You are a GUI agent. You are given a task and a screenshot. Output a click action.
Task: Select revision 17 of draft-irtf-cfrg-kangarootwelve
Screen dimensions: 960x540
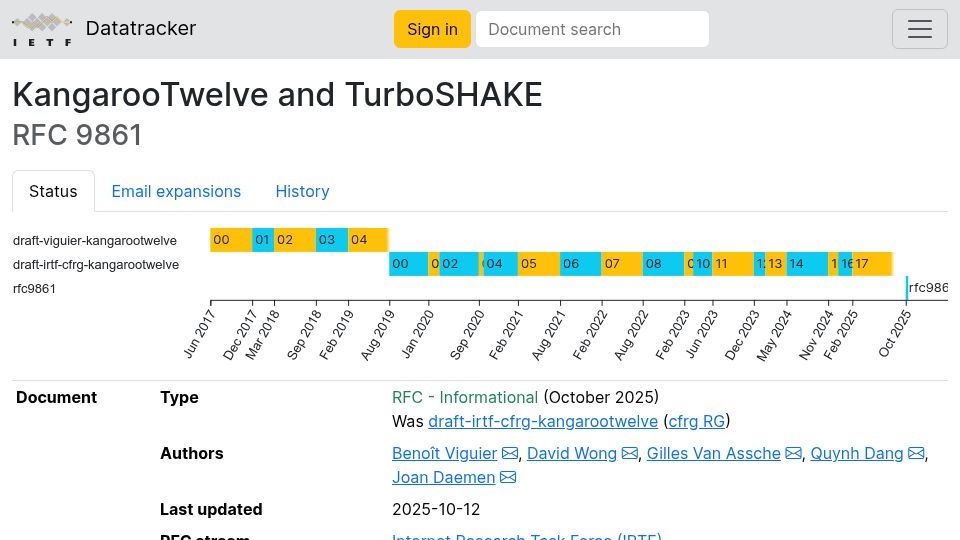pyautogui.click(x=872, y=264)
